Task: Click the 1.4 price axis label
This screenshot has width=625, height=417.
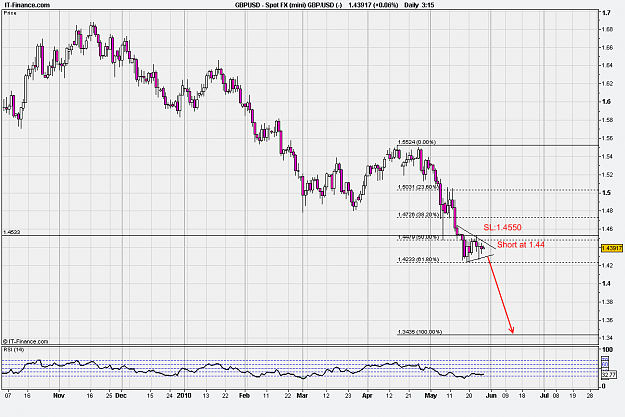Action: (x=606, y=283)
